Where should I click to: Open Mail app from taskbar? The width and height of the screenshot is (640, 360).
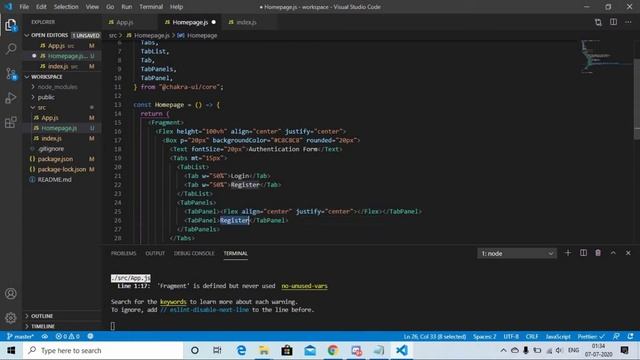pyautogui.click(x=310, y=351)
